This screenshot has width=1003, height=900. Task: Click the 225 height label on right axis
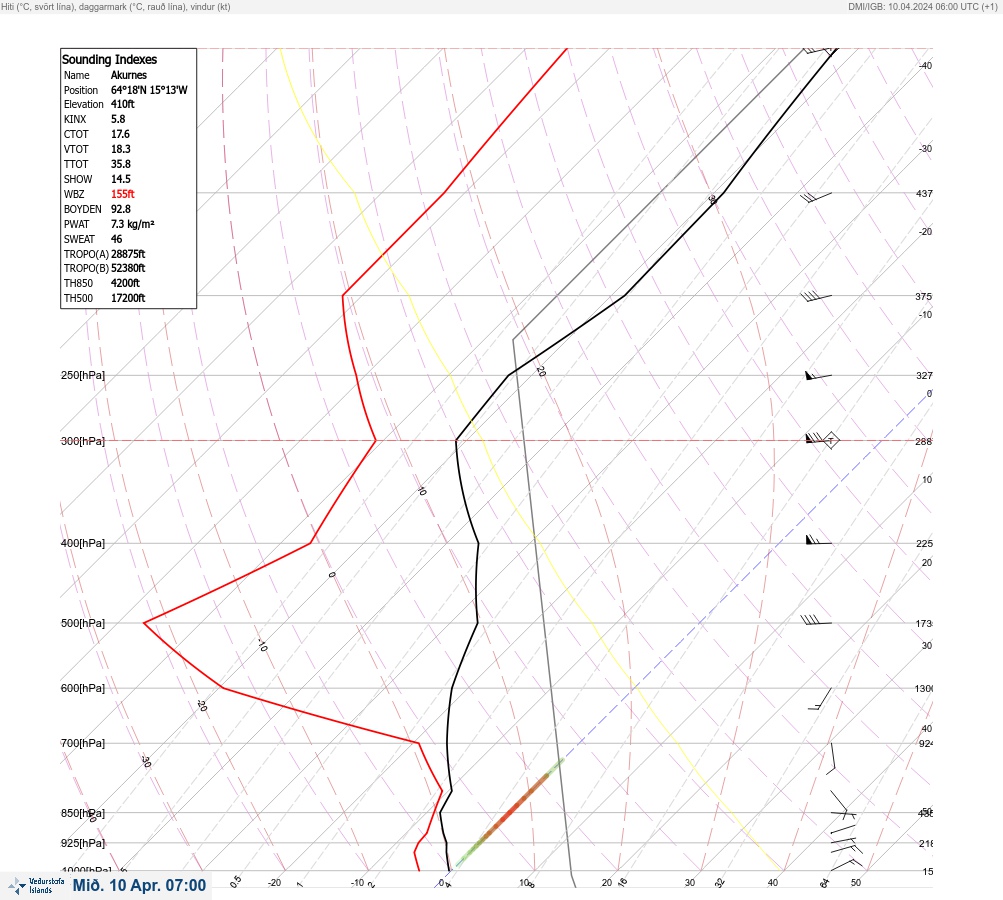(924, 544)
